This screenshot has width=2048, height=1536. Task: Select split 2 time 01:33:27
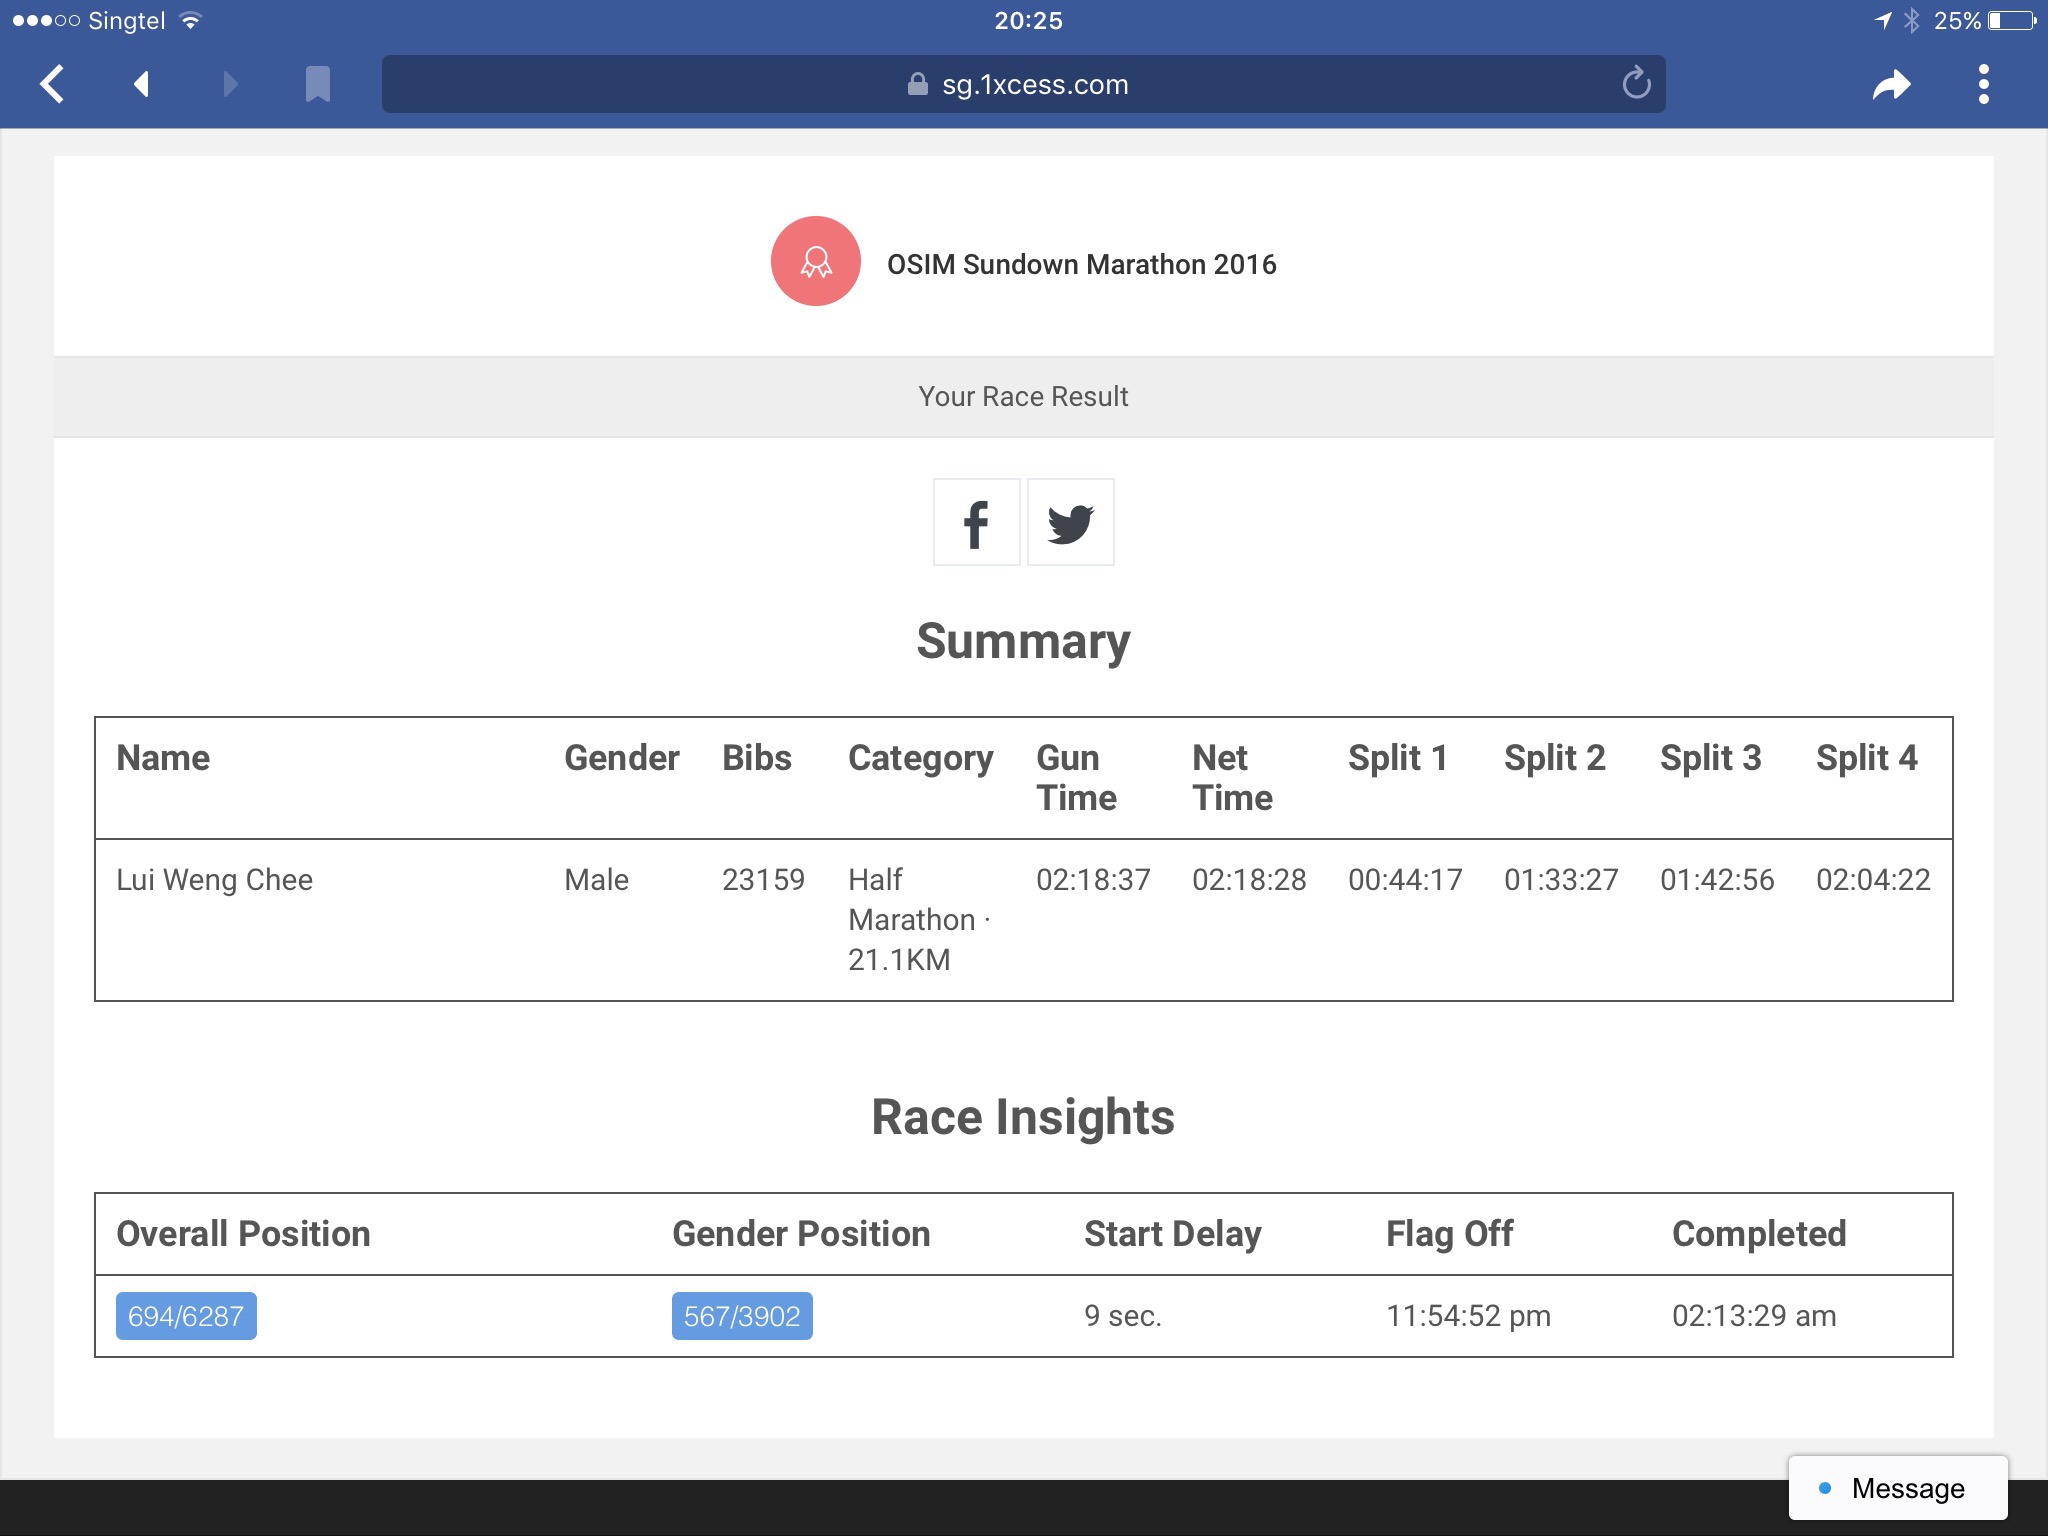(1561, 880)
